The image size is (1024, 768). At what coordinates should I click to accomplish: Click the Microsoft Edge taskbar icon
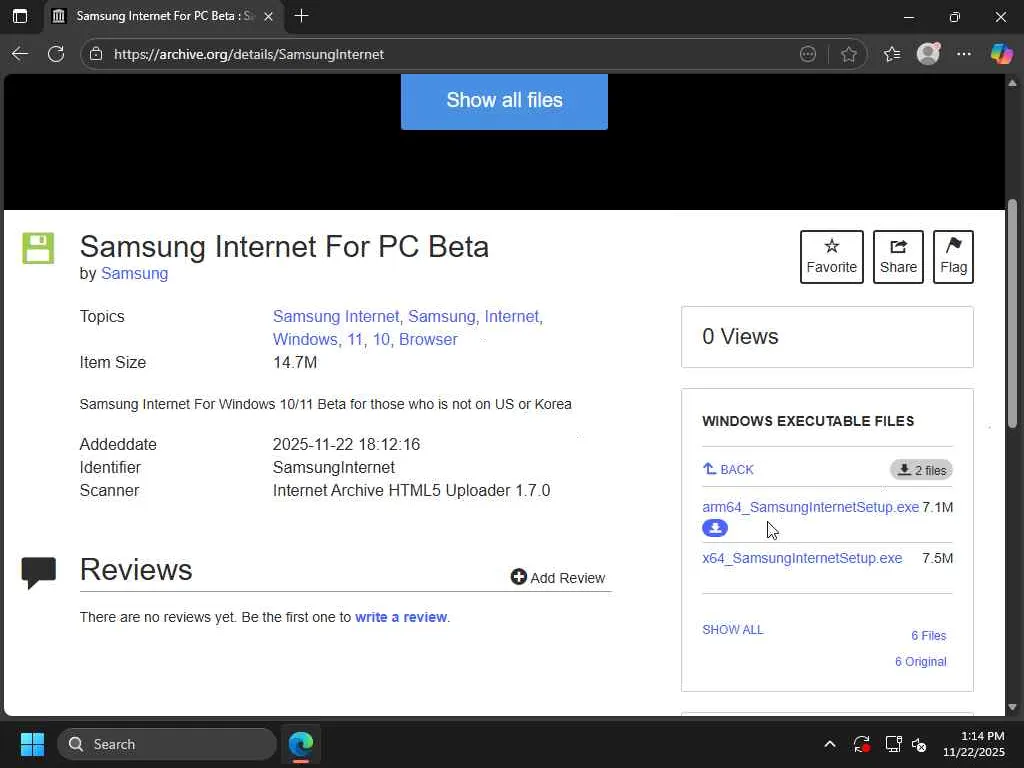[x=301, y=744]
